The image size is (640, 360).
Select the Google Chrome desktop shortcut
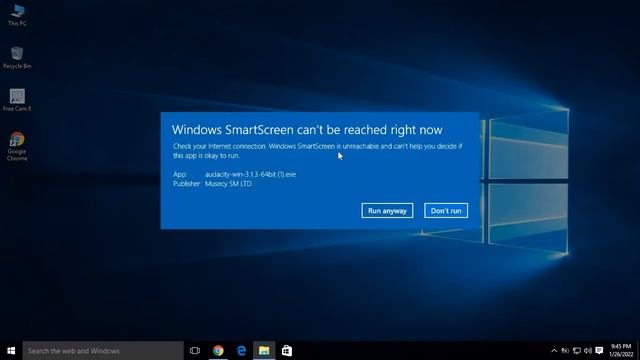pos(17,146)
